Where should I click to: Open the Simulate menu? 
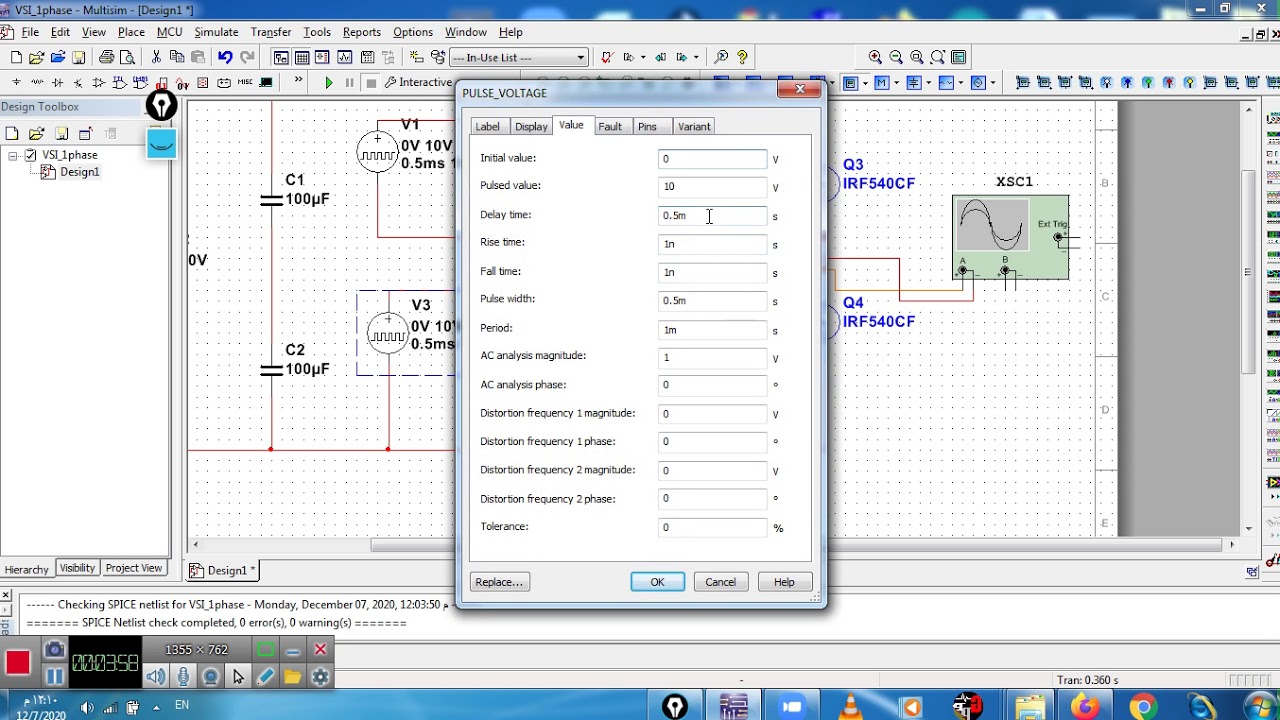click(x=216, y=32)
